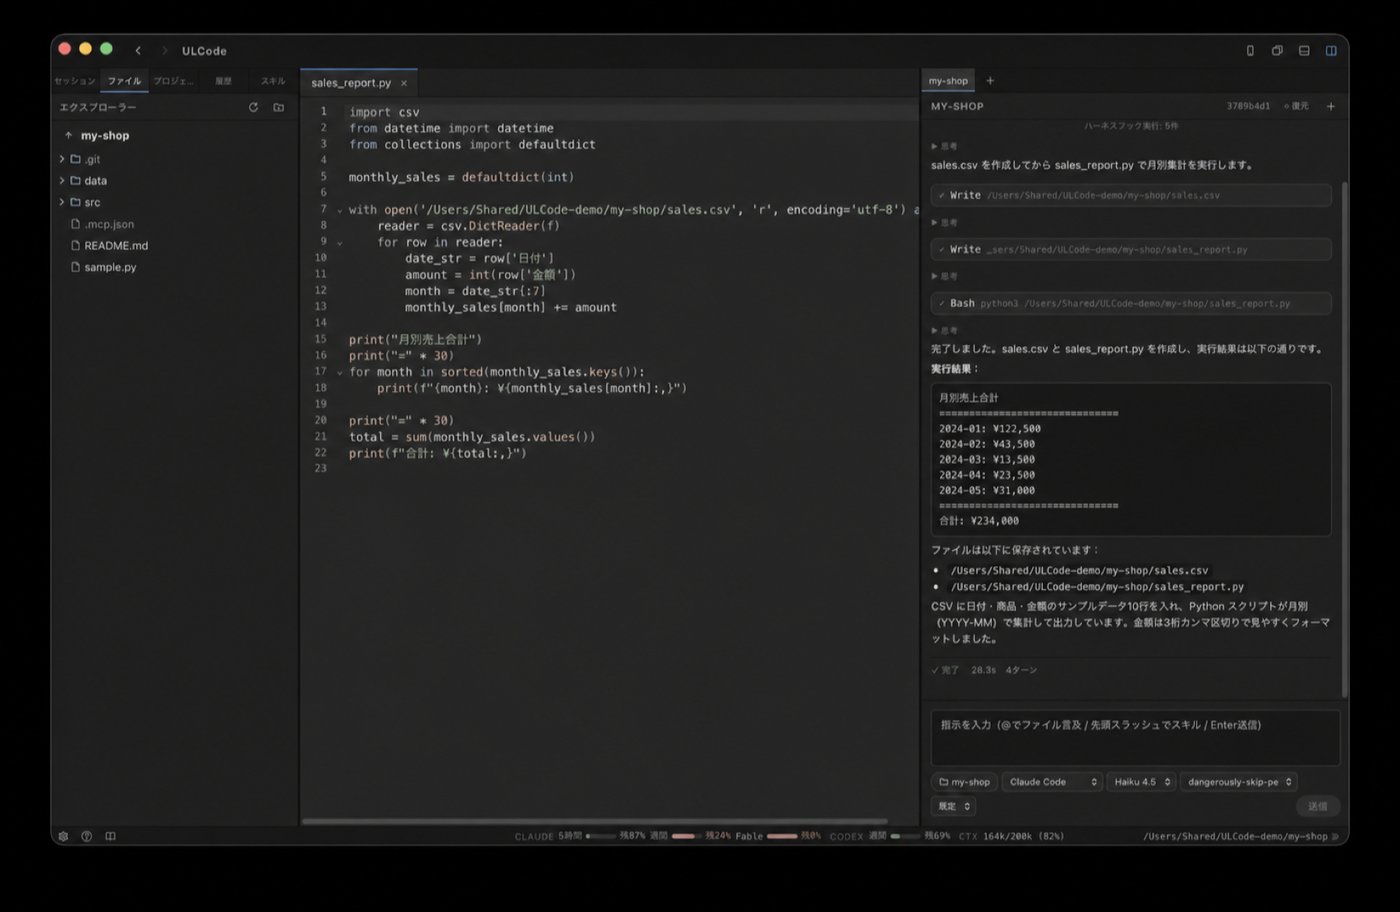
Task: Collapse the for row loop at line 9
Action: click(339, 242)
